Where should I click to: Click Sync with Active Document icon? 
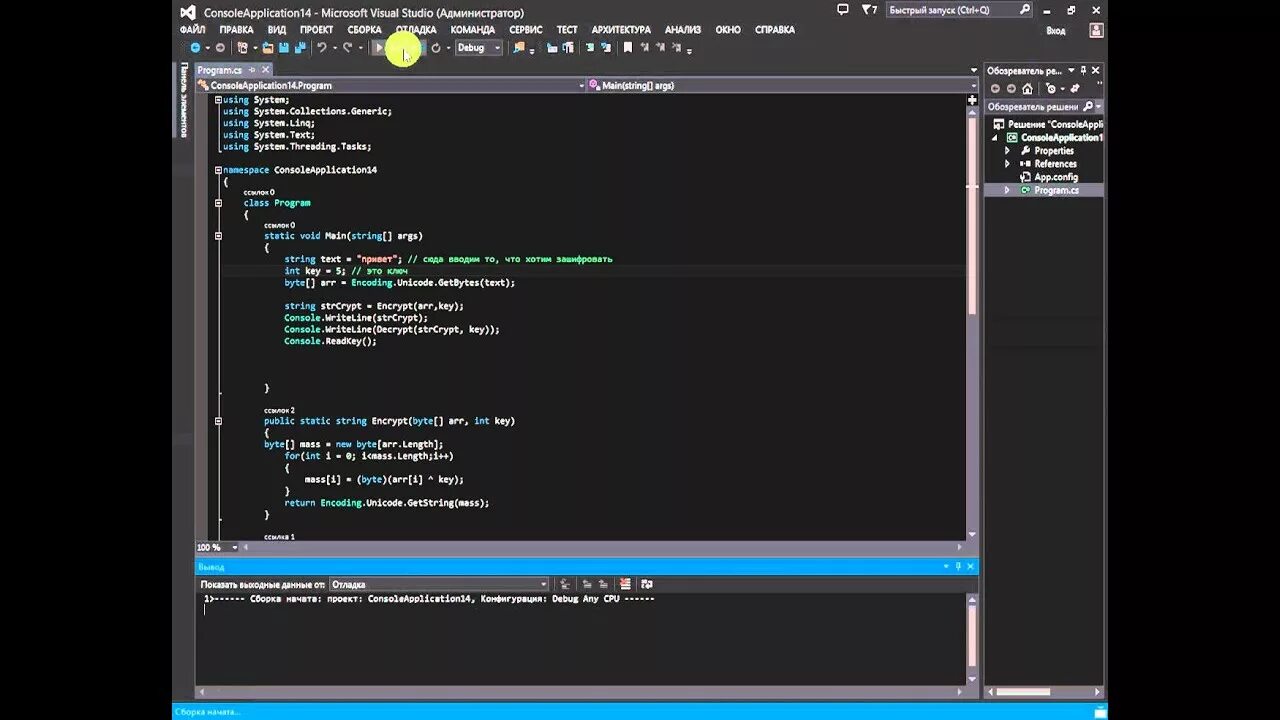(1075, 88)
